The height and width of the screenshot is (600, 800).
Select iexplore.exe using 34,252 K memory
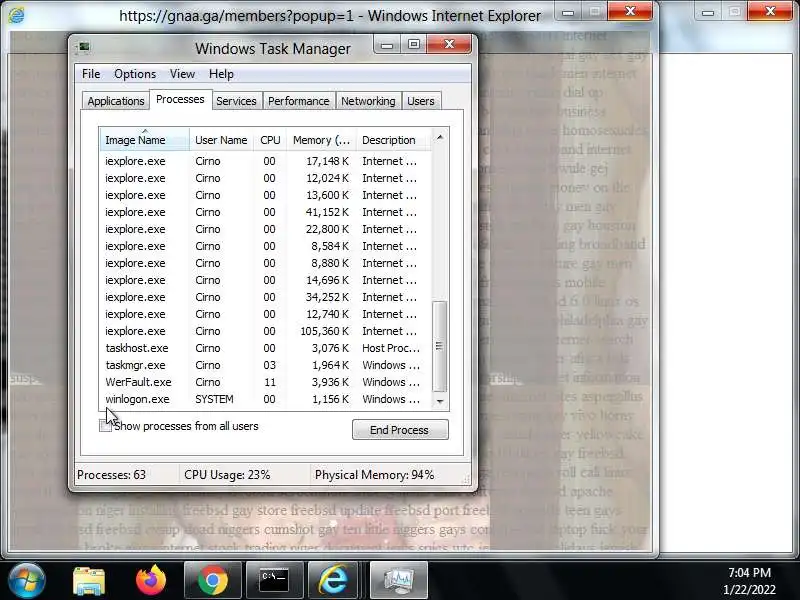point(265,297)
